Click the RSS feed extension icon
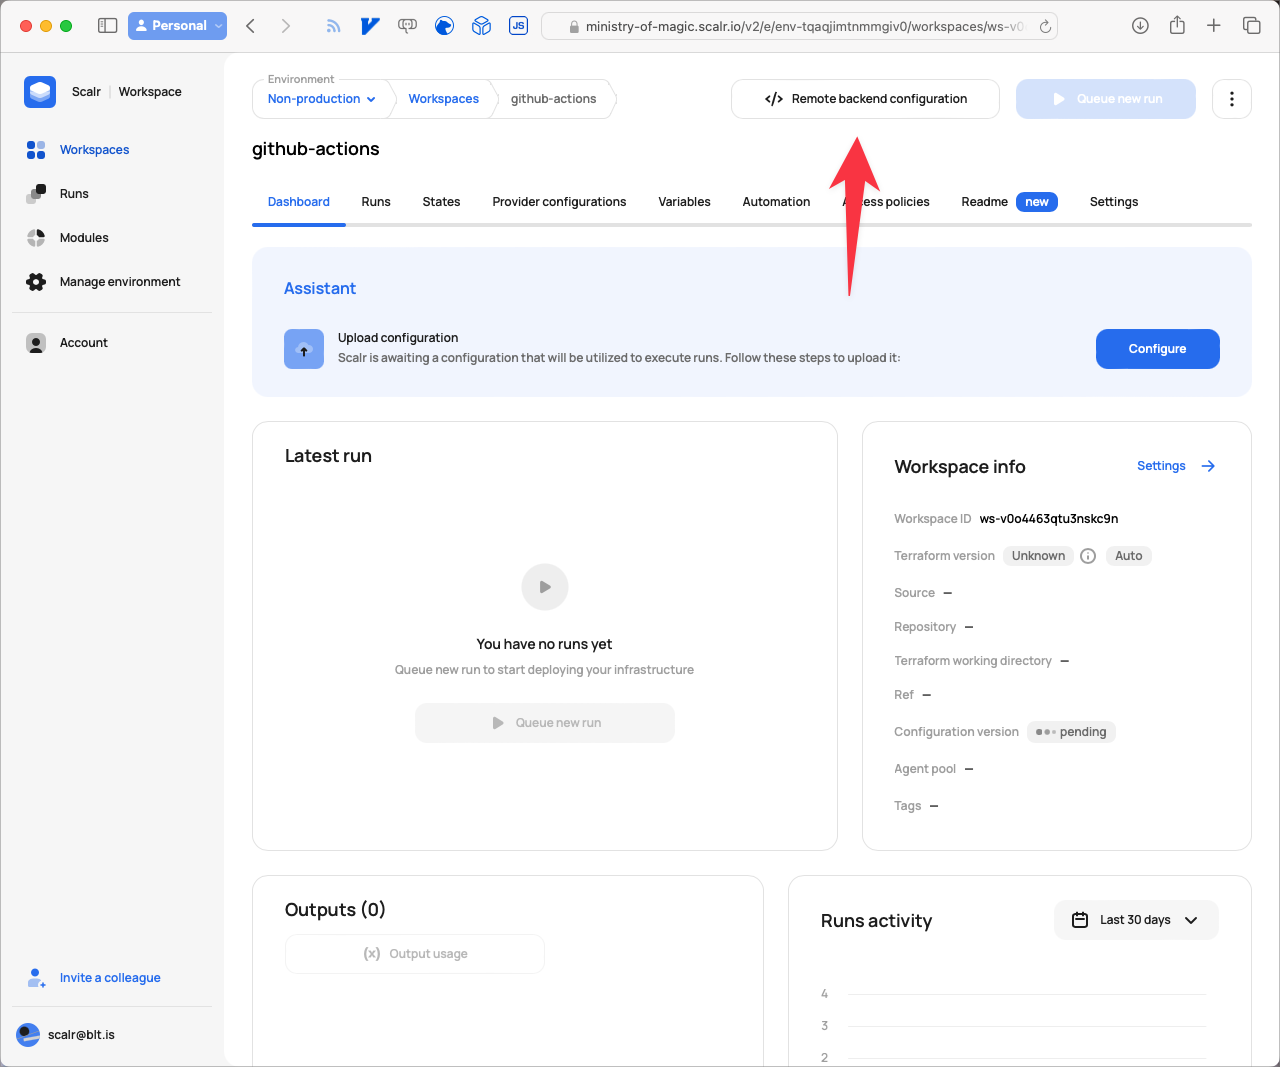 tap(333, 26)
